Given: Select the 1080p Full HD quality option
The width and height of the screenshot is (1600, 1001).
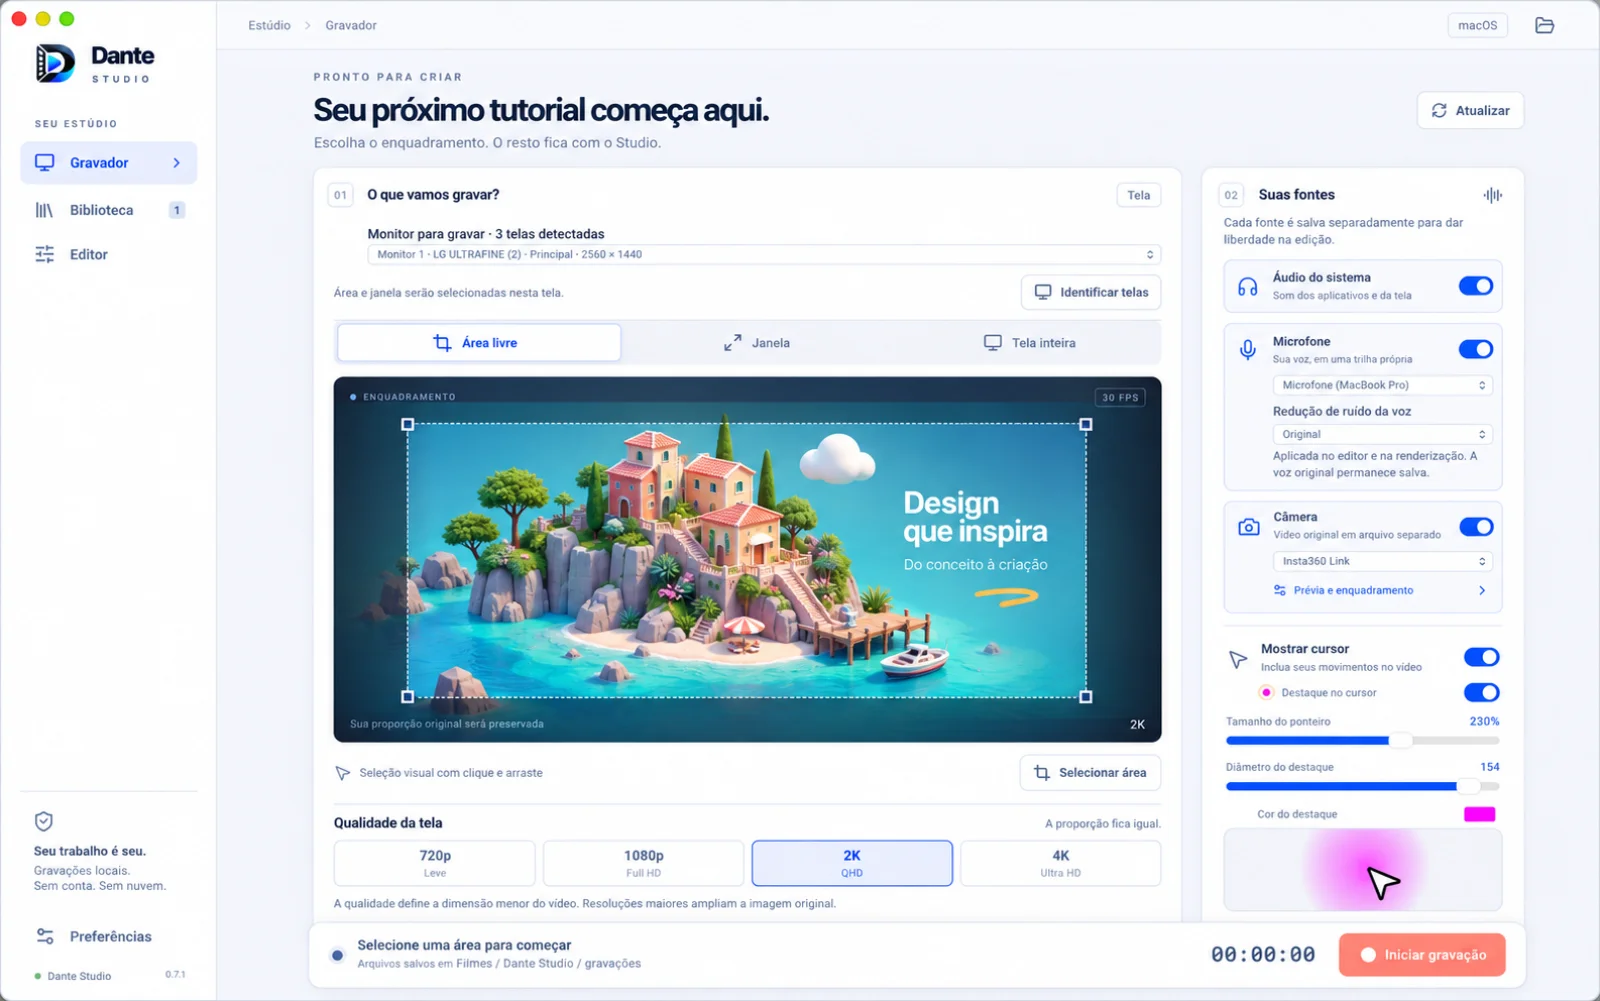Looking at the screenshot, I should pyautogui.click(x=643, y=863).
